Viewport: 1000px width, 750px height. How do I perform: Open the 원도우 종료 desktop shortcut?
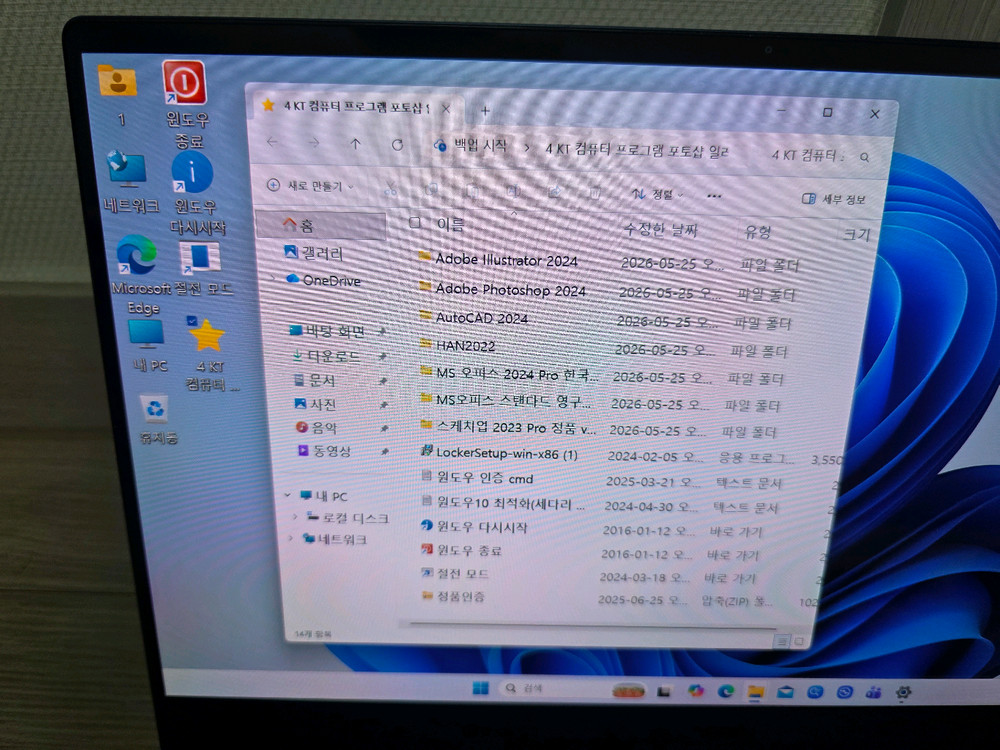(184, 104)
